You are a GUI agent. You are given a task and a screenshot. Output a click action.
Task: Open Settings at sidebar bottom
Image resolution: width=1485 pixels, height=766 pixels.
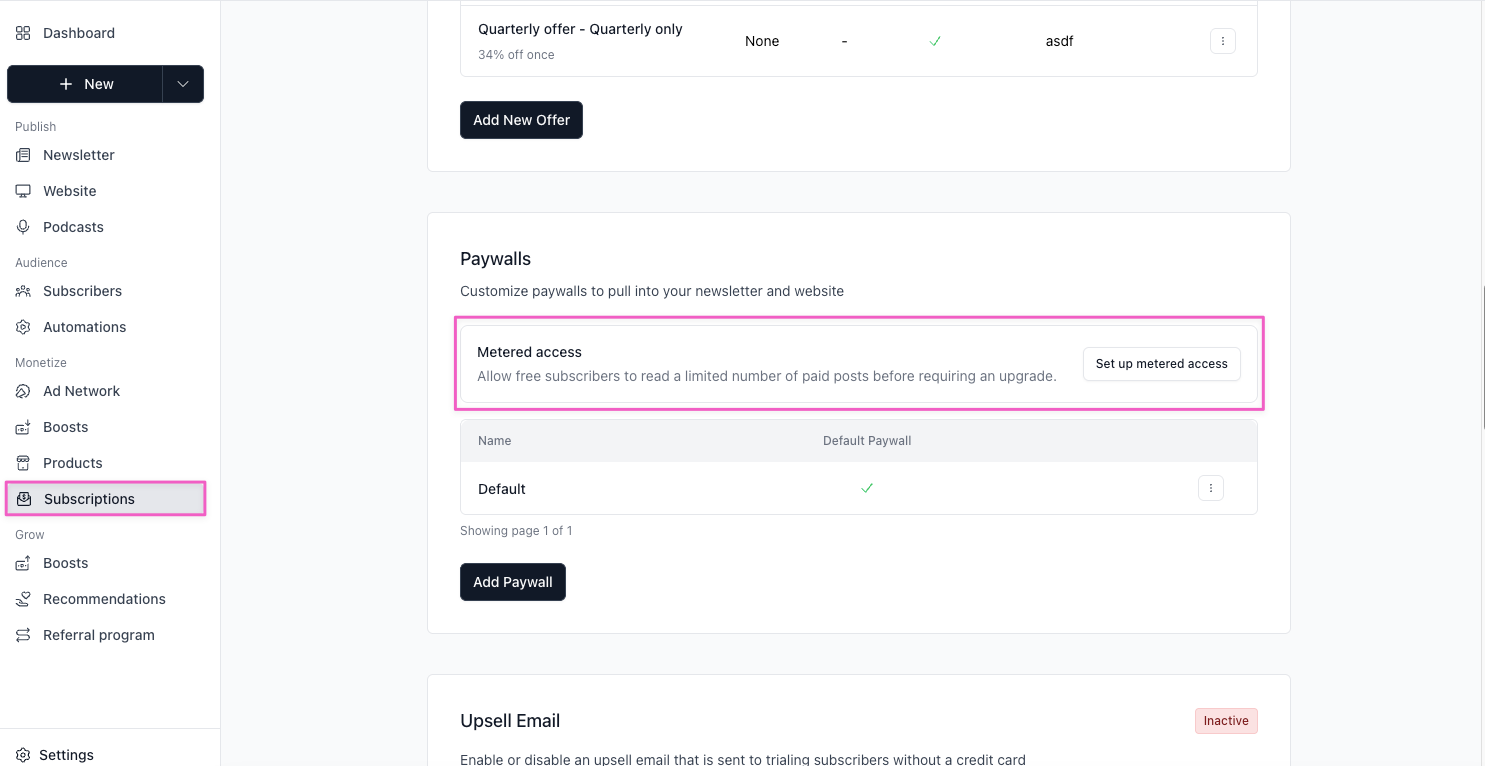pos(66,755)
